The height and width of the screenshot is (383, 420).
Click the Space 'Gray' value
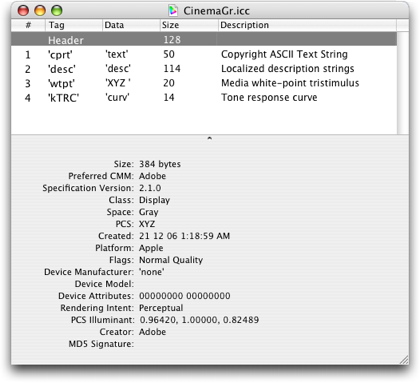(149, 212)
